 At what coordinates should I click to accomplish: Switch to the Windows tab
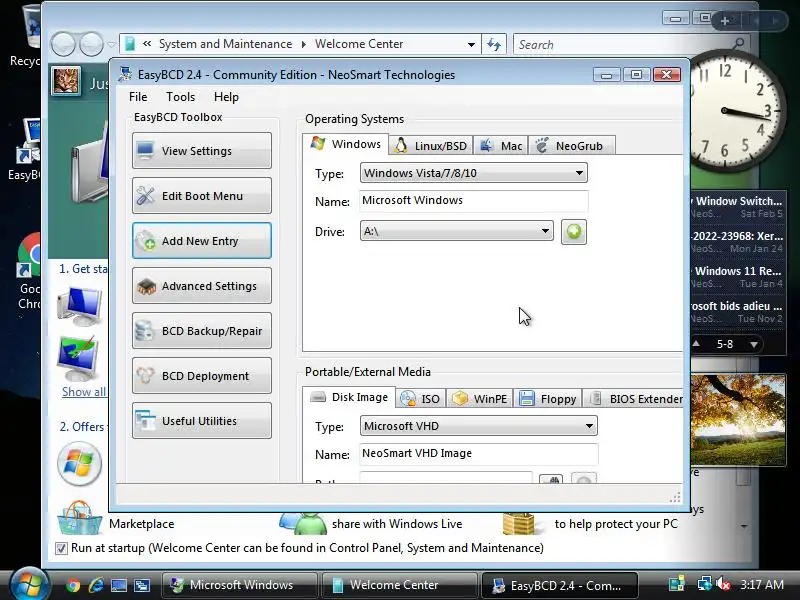click(x=345, y=144)
